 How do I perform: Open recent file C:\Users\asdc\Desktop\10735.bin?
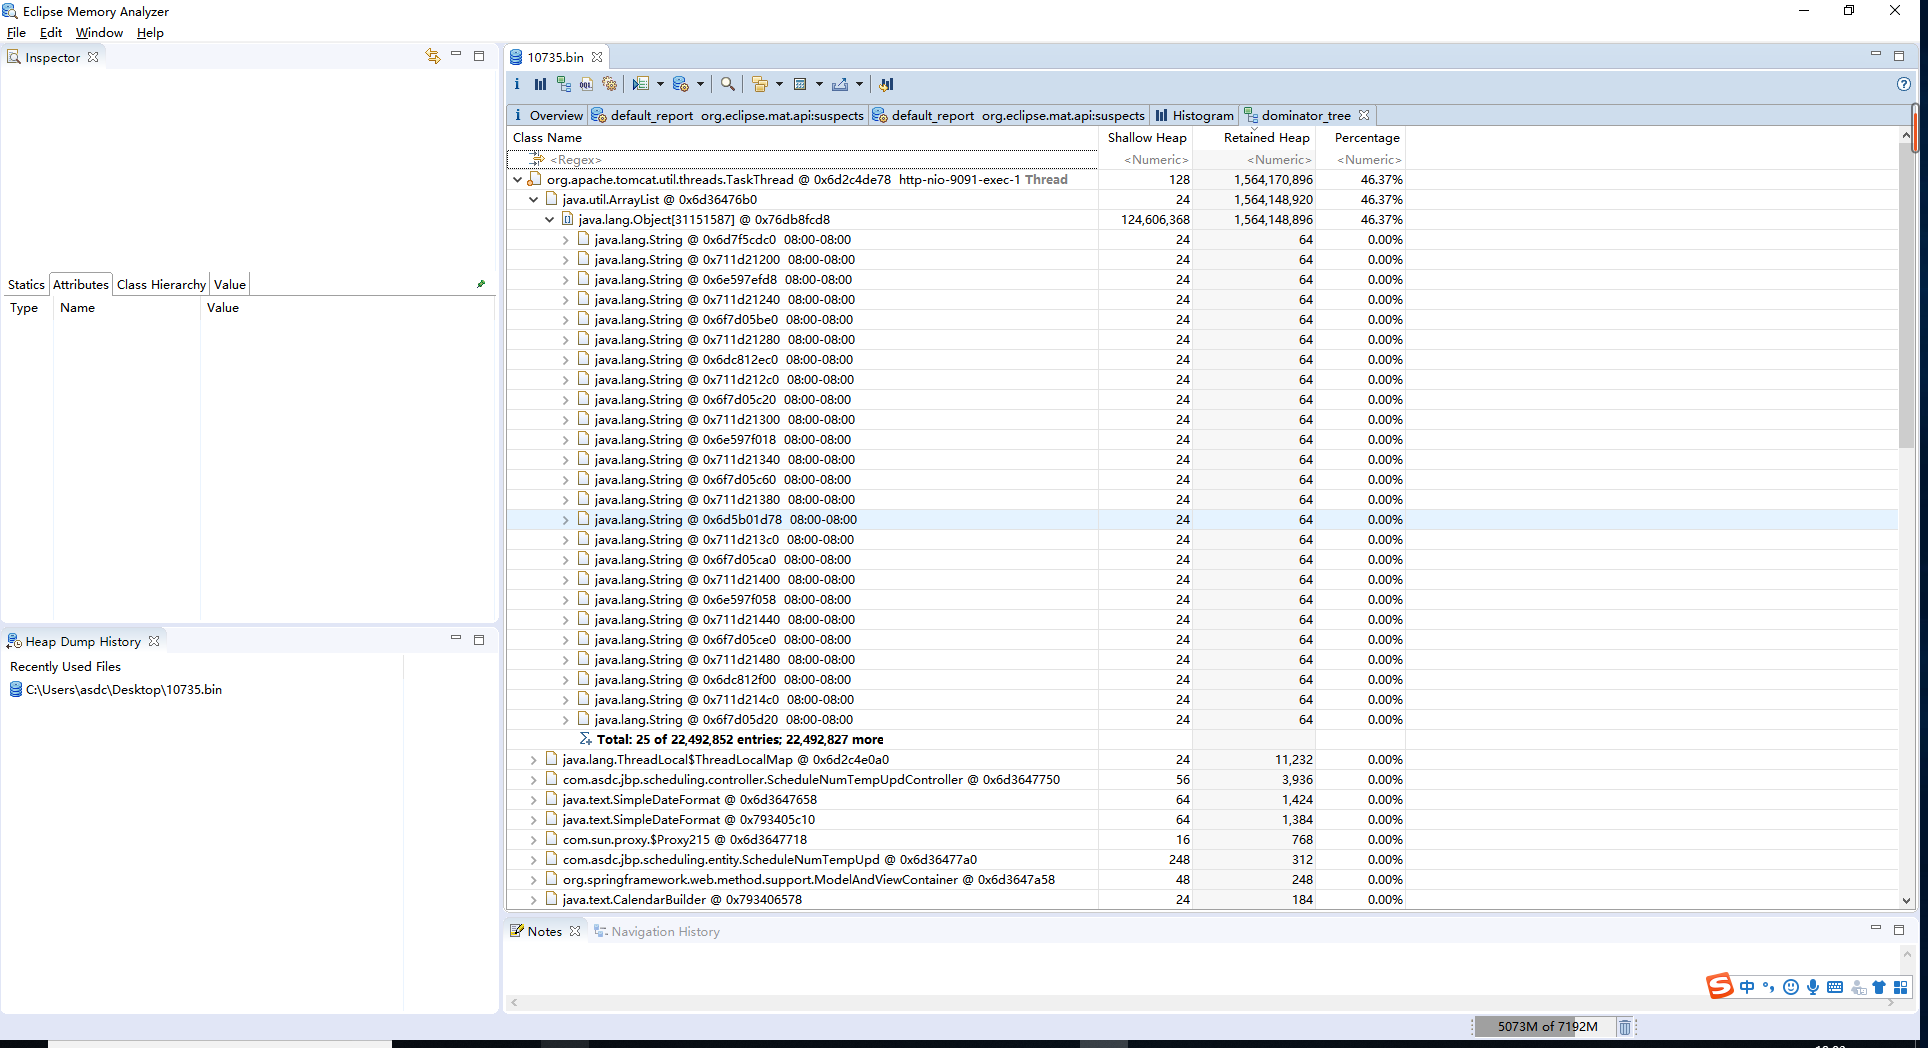point(115,690)
